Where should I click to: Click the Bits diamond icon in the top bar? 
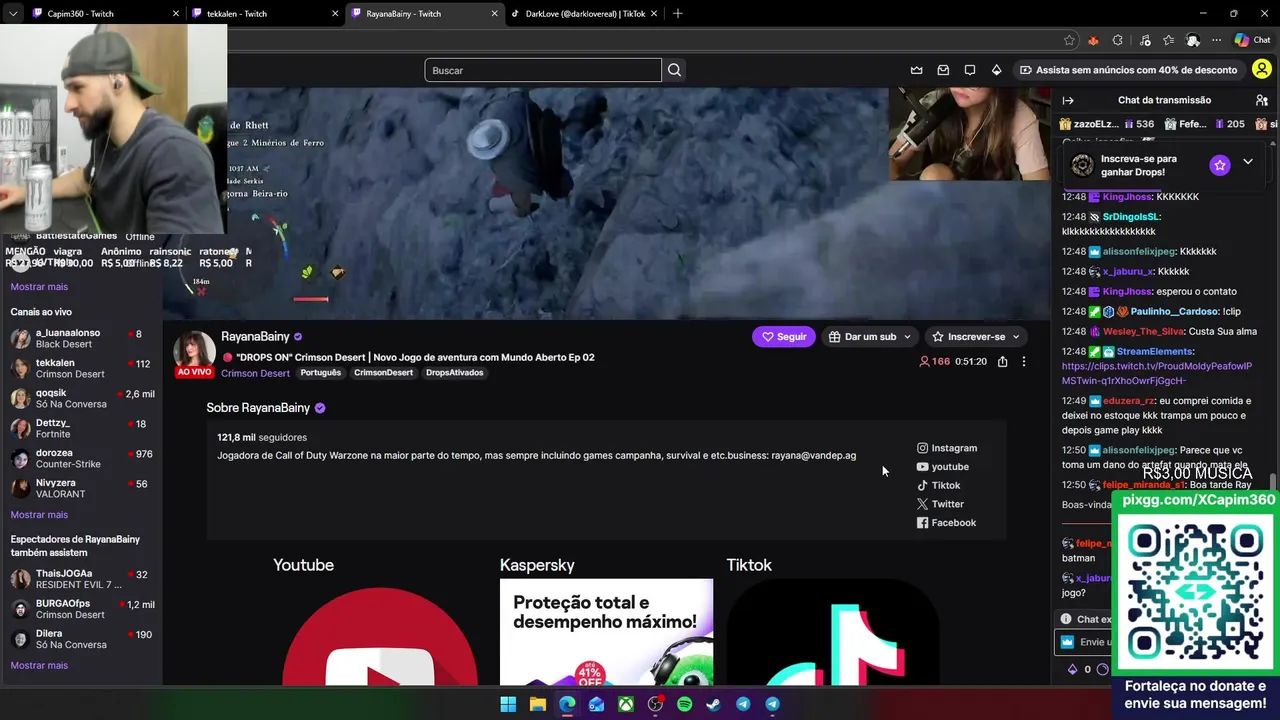pos(996,70)
